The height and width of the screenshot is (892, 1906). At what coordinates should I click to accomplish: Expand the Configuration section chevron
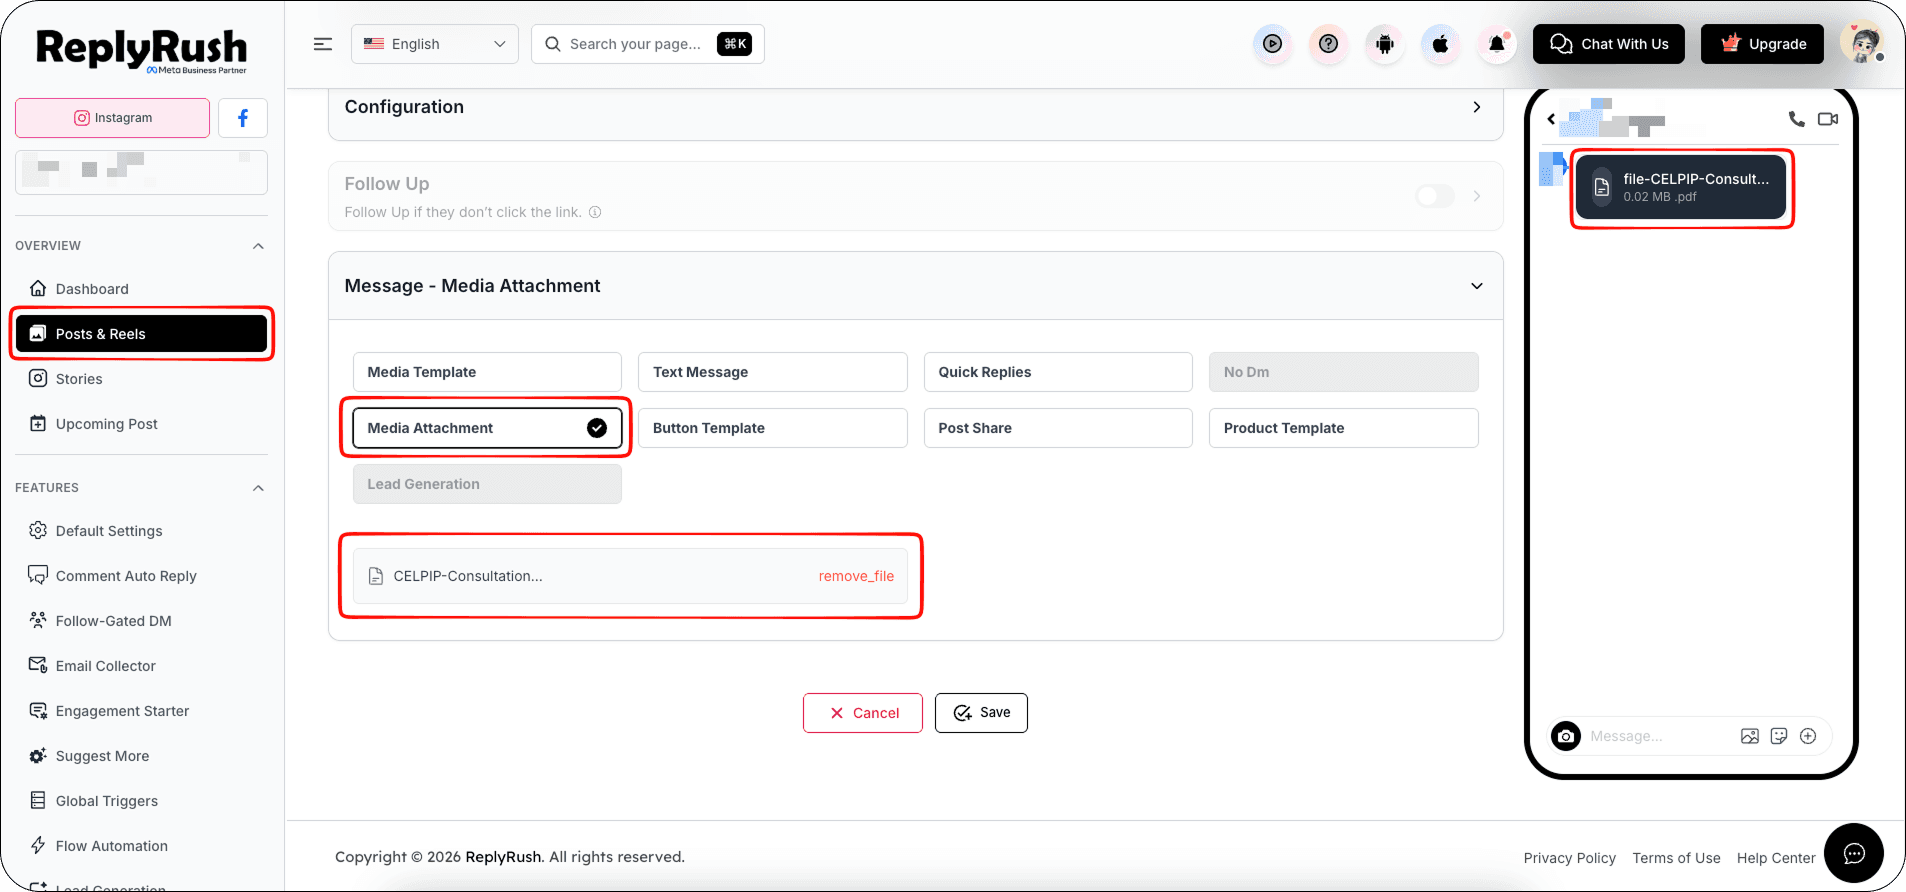(x=1476, y=107)
